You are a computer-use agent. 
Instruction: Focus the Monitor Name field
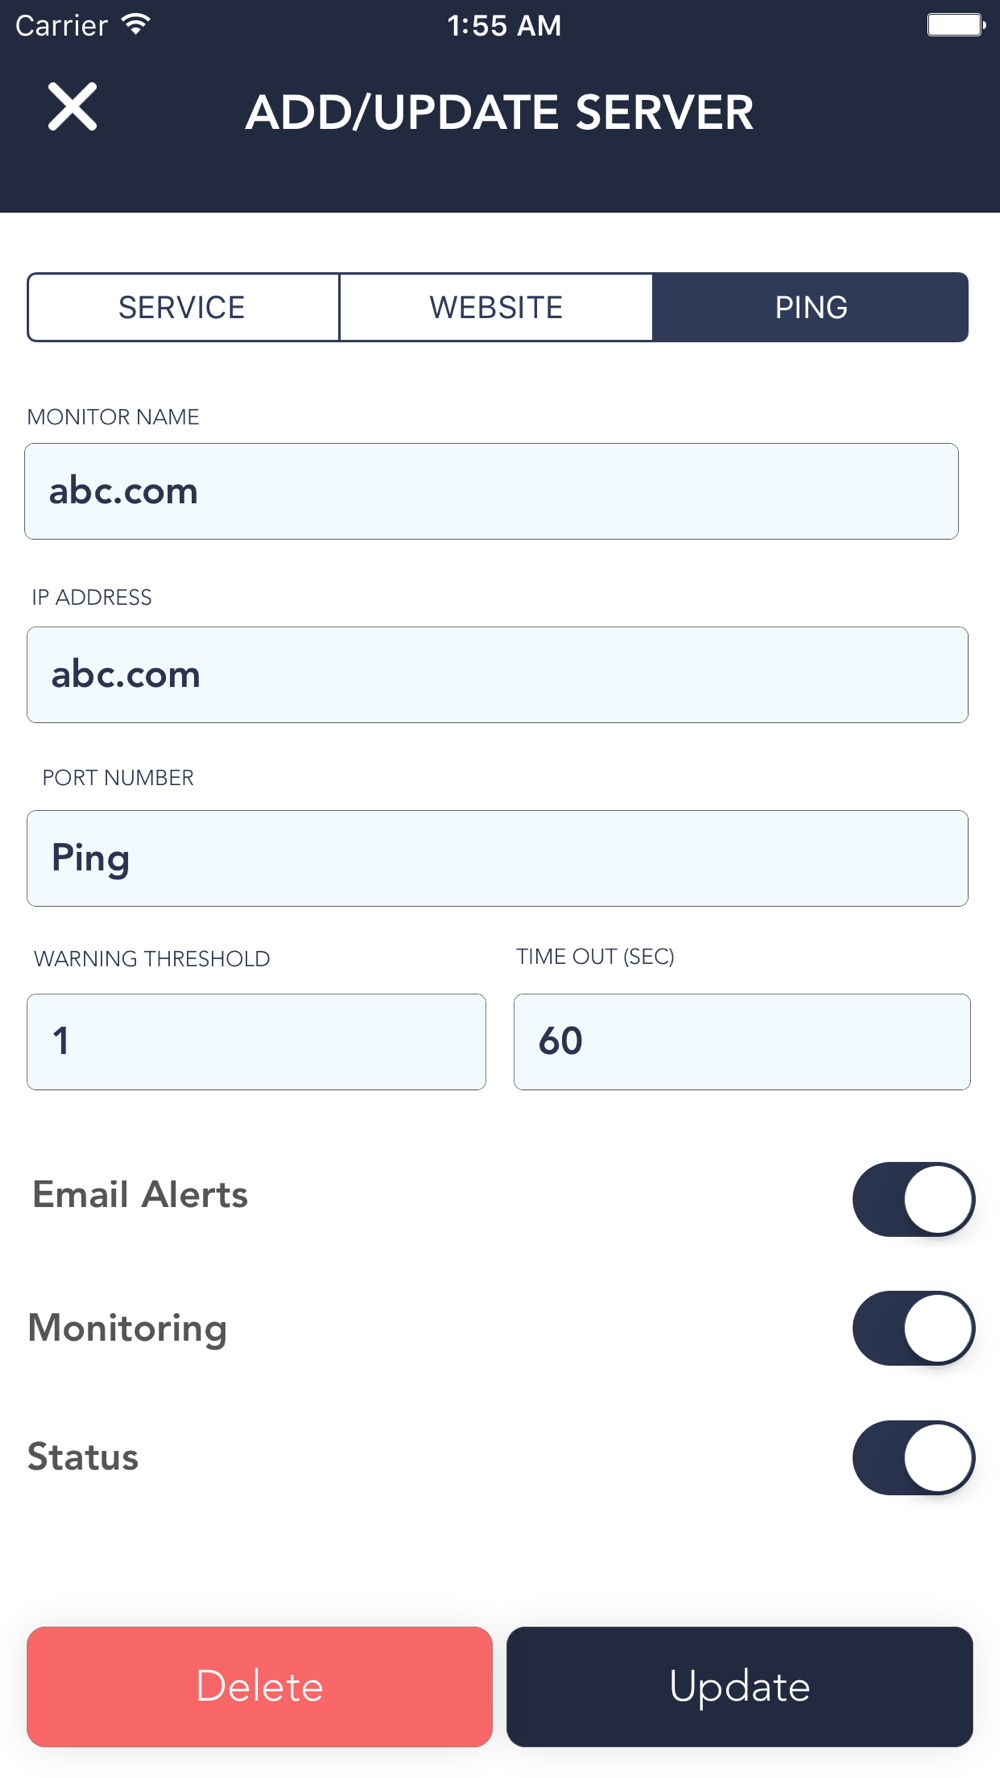tap(491, 491)
